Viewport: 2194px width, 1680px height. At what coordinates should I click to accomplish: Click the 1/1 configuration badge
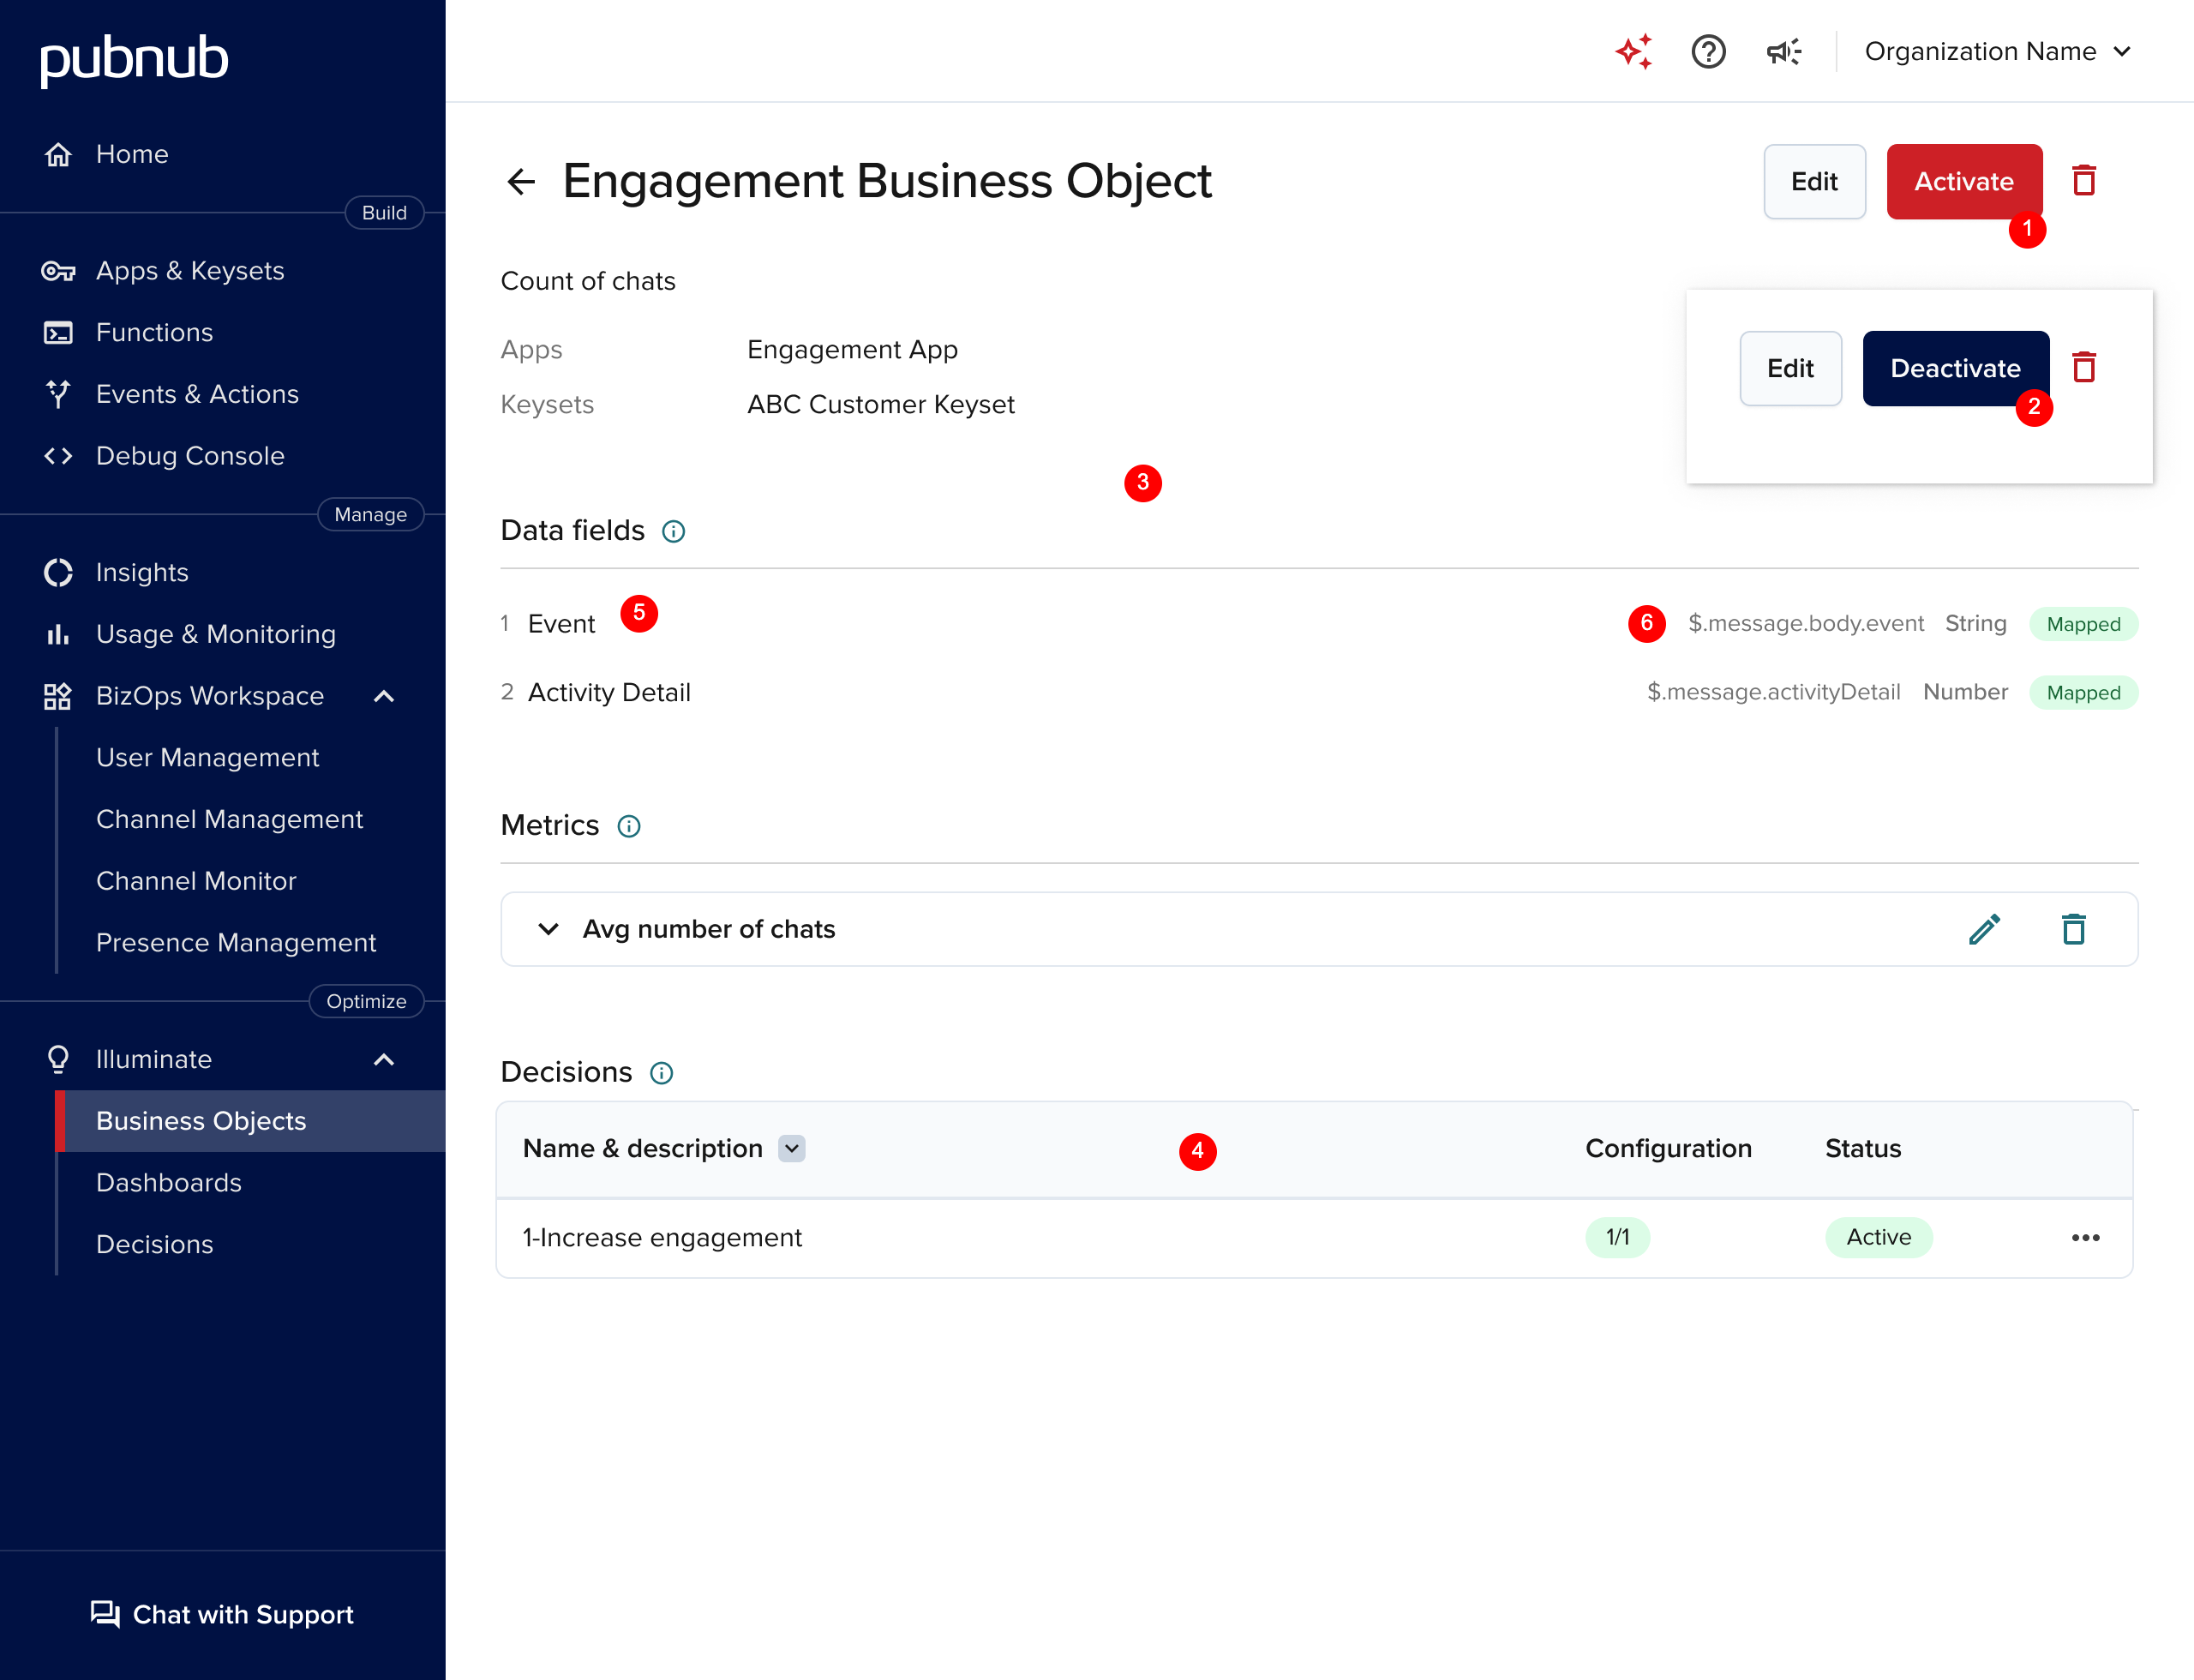[x=1617, y=1238]
